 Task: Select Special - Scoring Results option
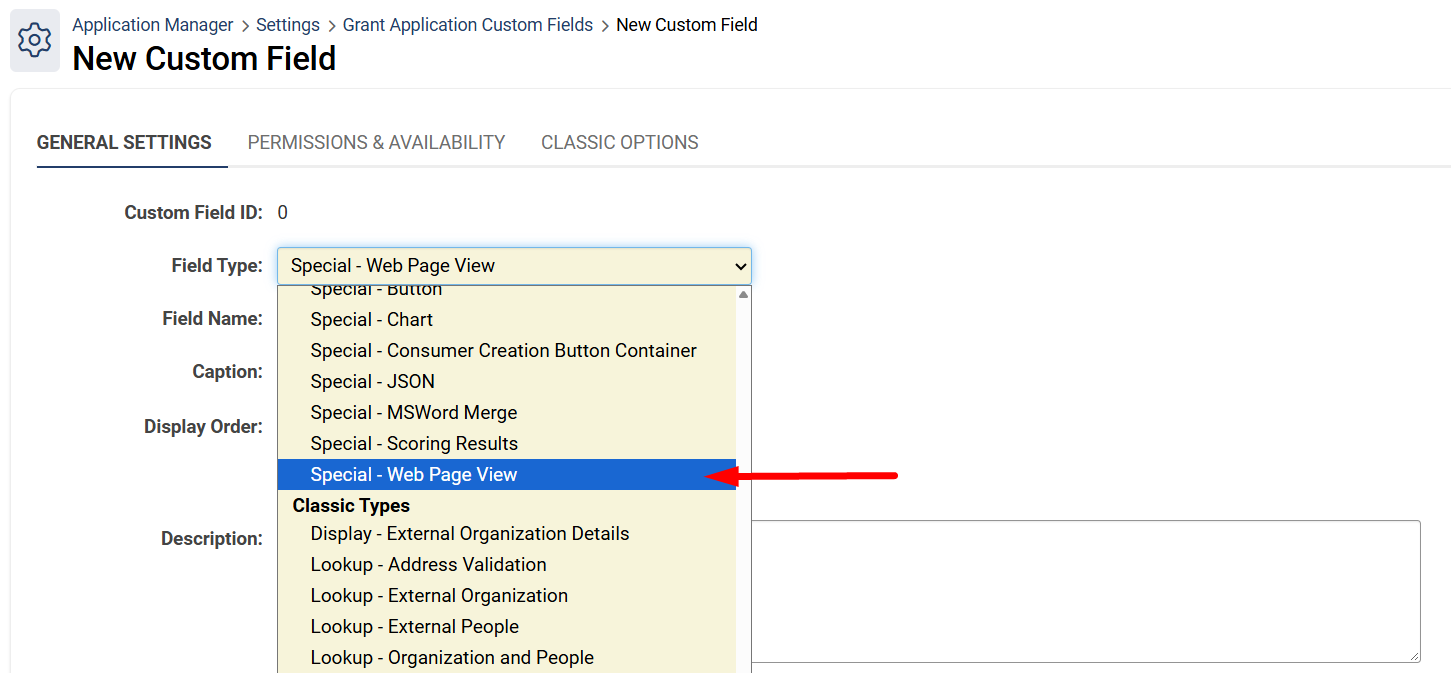click(507, 444)
